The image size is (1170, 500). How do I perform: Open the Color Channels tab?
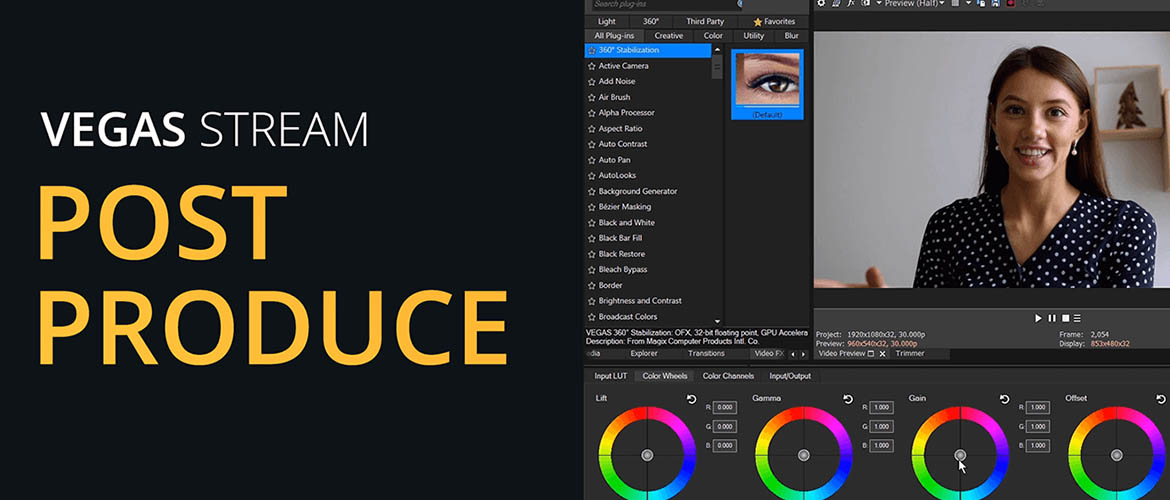point(728,376)
